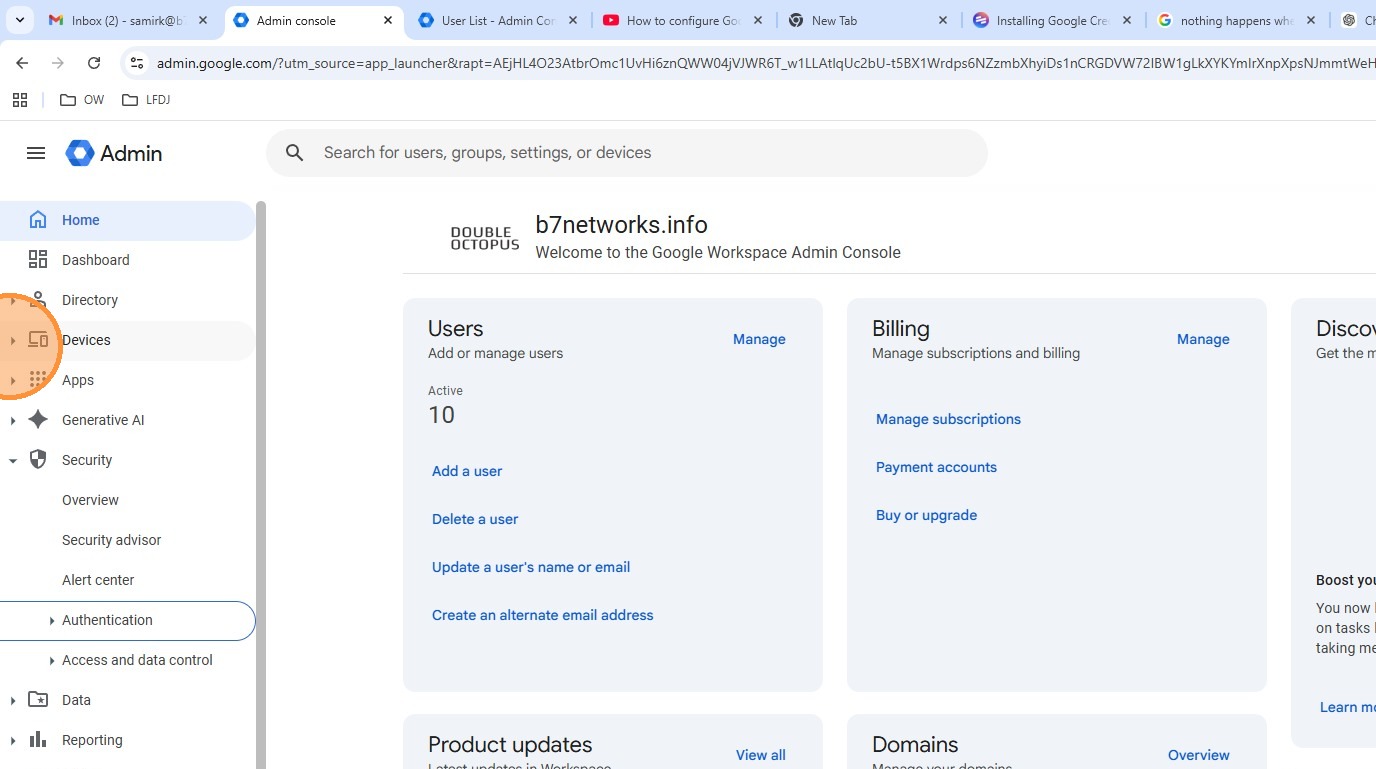Viewport: 1376px width, 769px height.
Task: Click the search magnifier icon
Action: 294,153
